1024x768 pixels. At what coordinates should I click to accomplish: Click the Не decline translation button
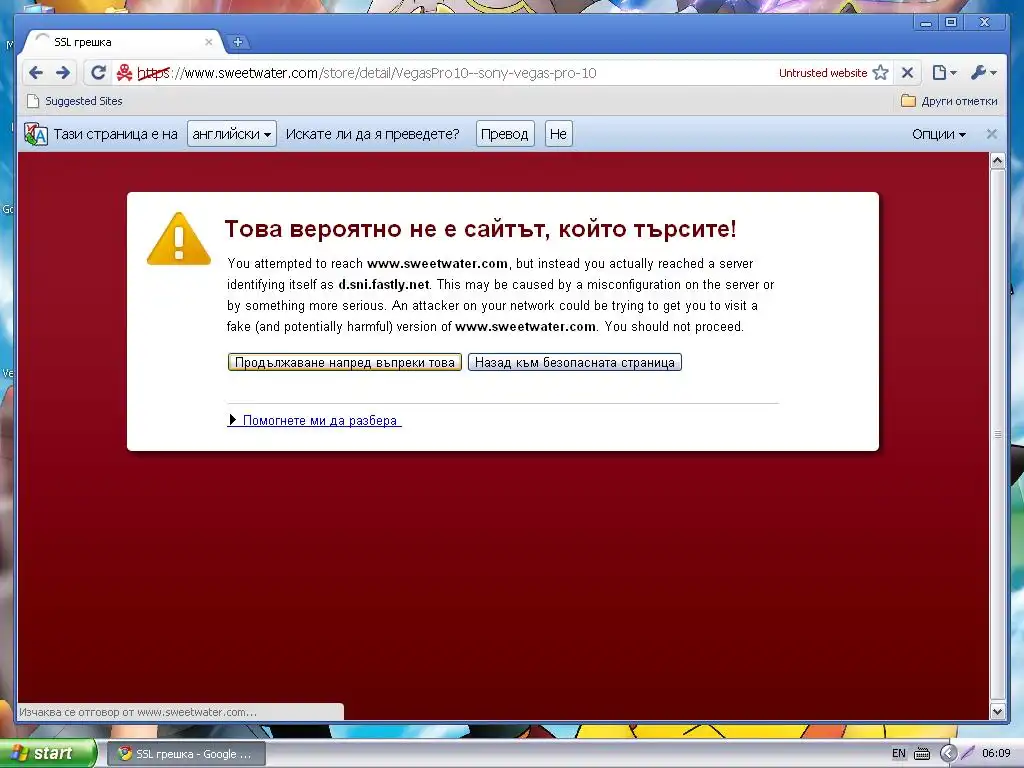[x=558, y=134]
